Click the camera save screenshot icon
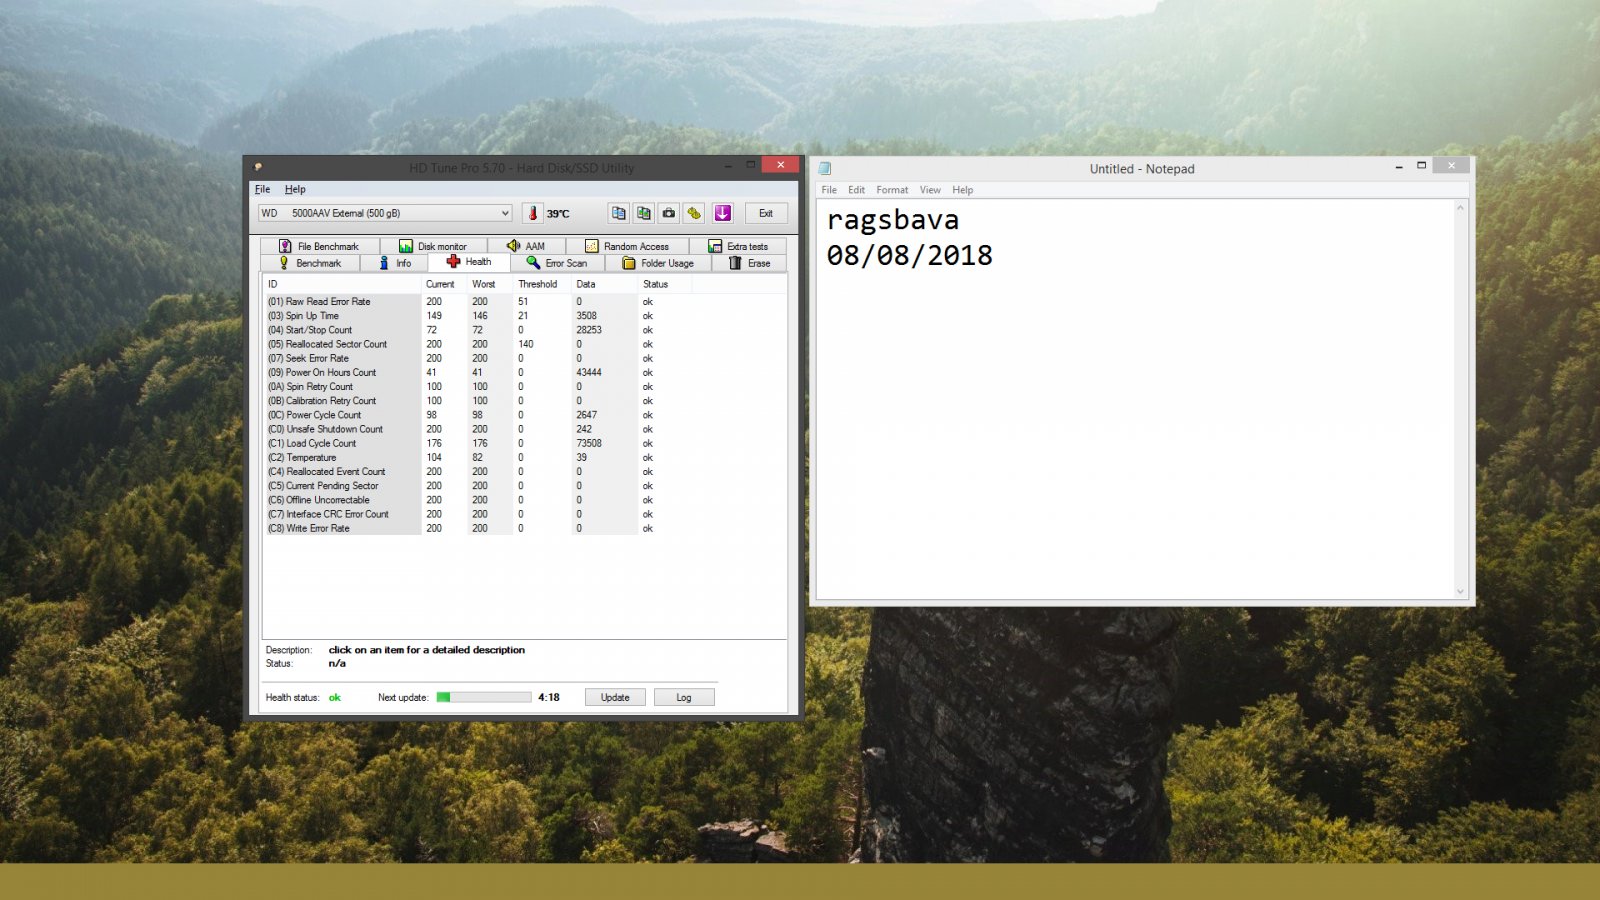Viewport: 1600px width, 900px height. [669, 213]
